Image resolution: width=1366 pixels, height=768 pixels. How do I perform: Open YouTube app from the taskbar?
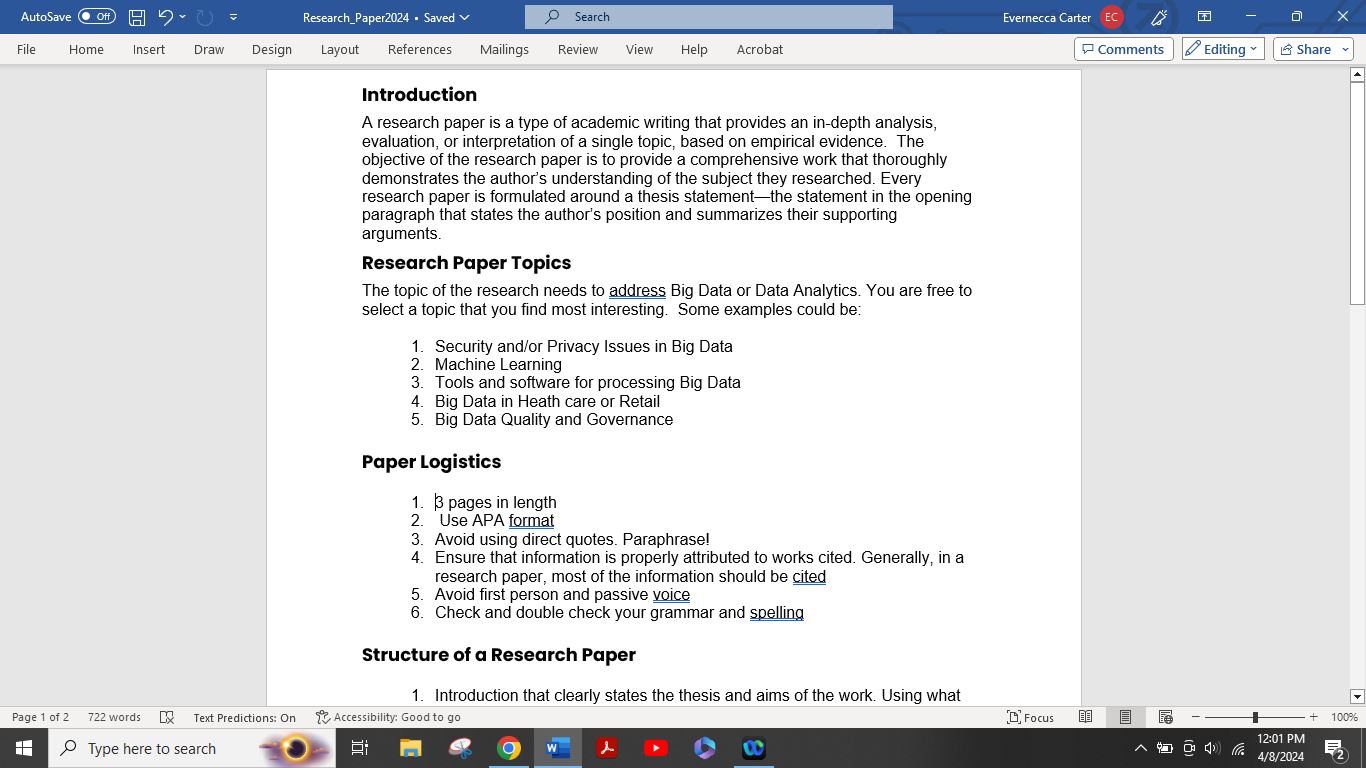click(x=656, y=748)
